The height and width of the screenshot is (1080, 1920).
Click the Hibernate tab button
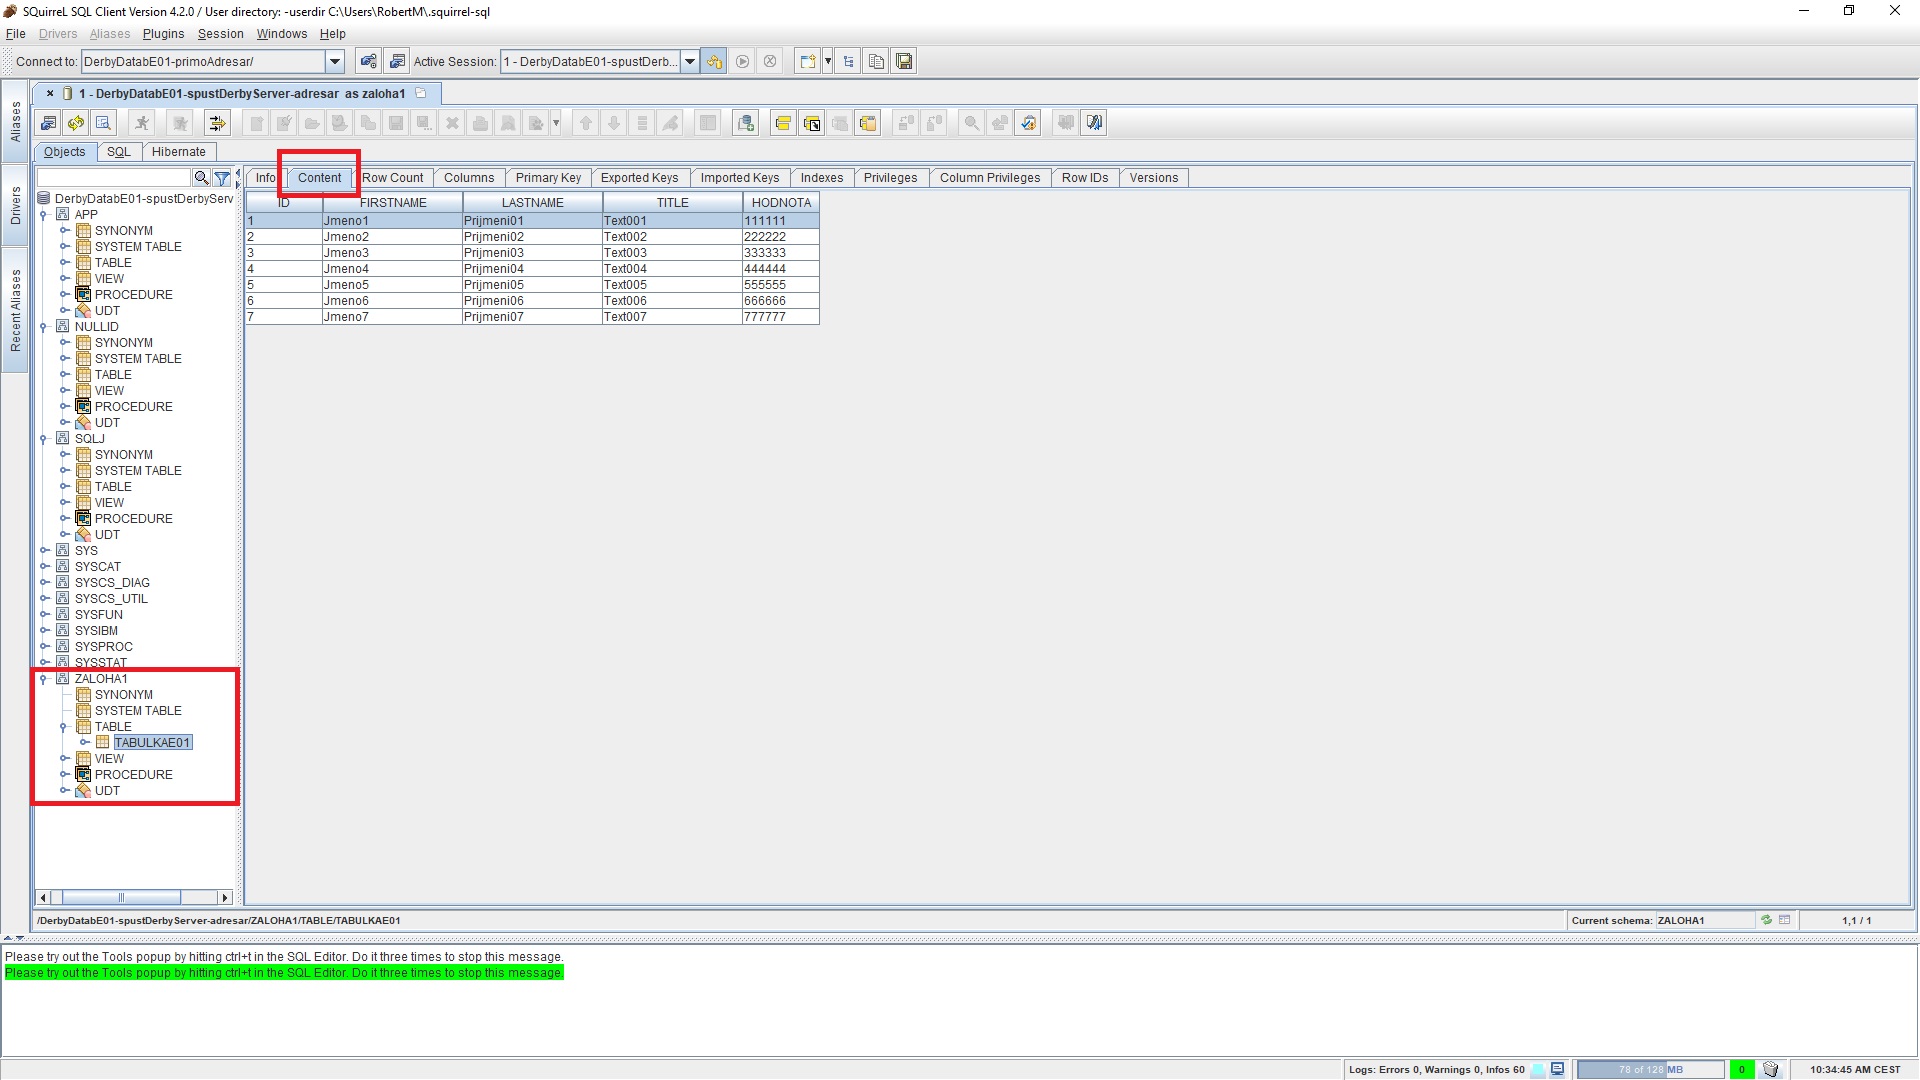(179, 150)
